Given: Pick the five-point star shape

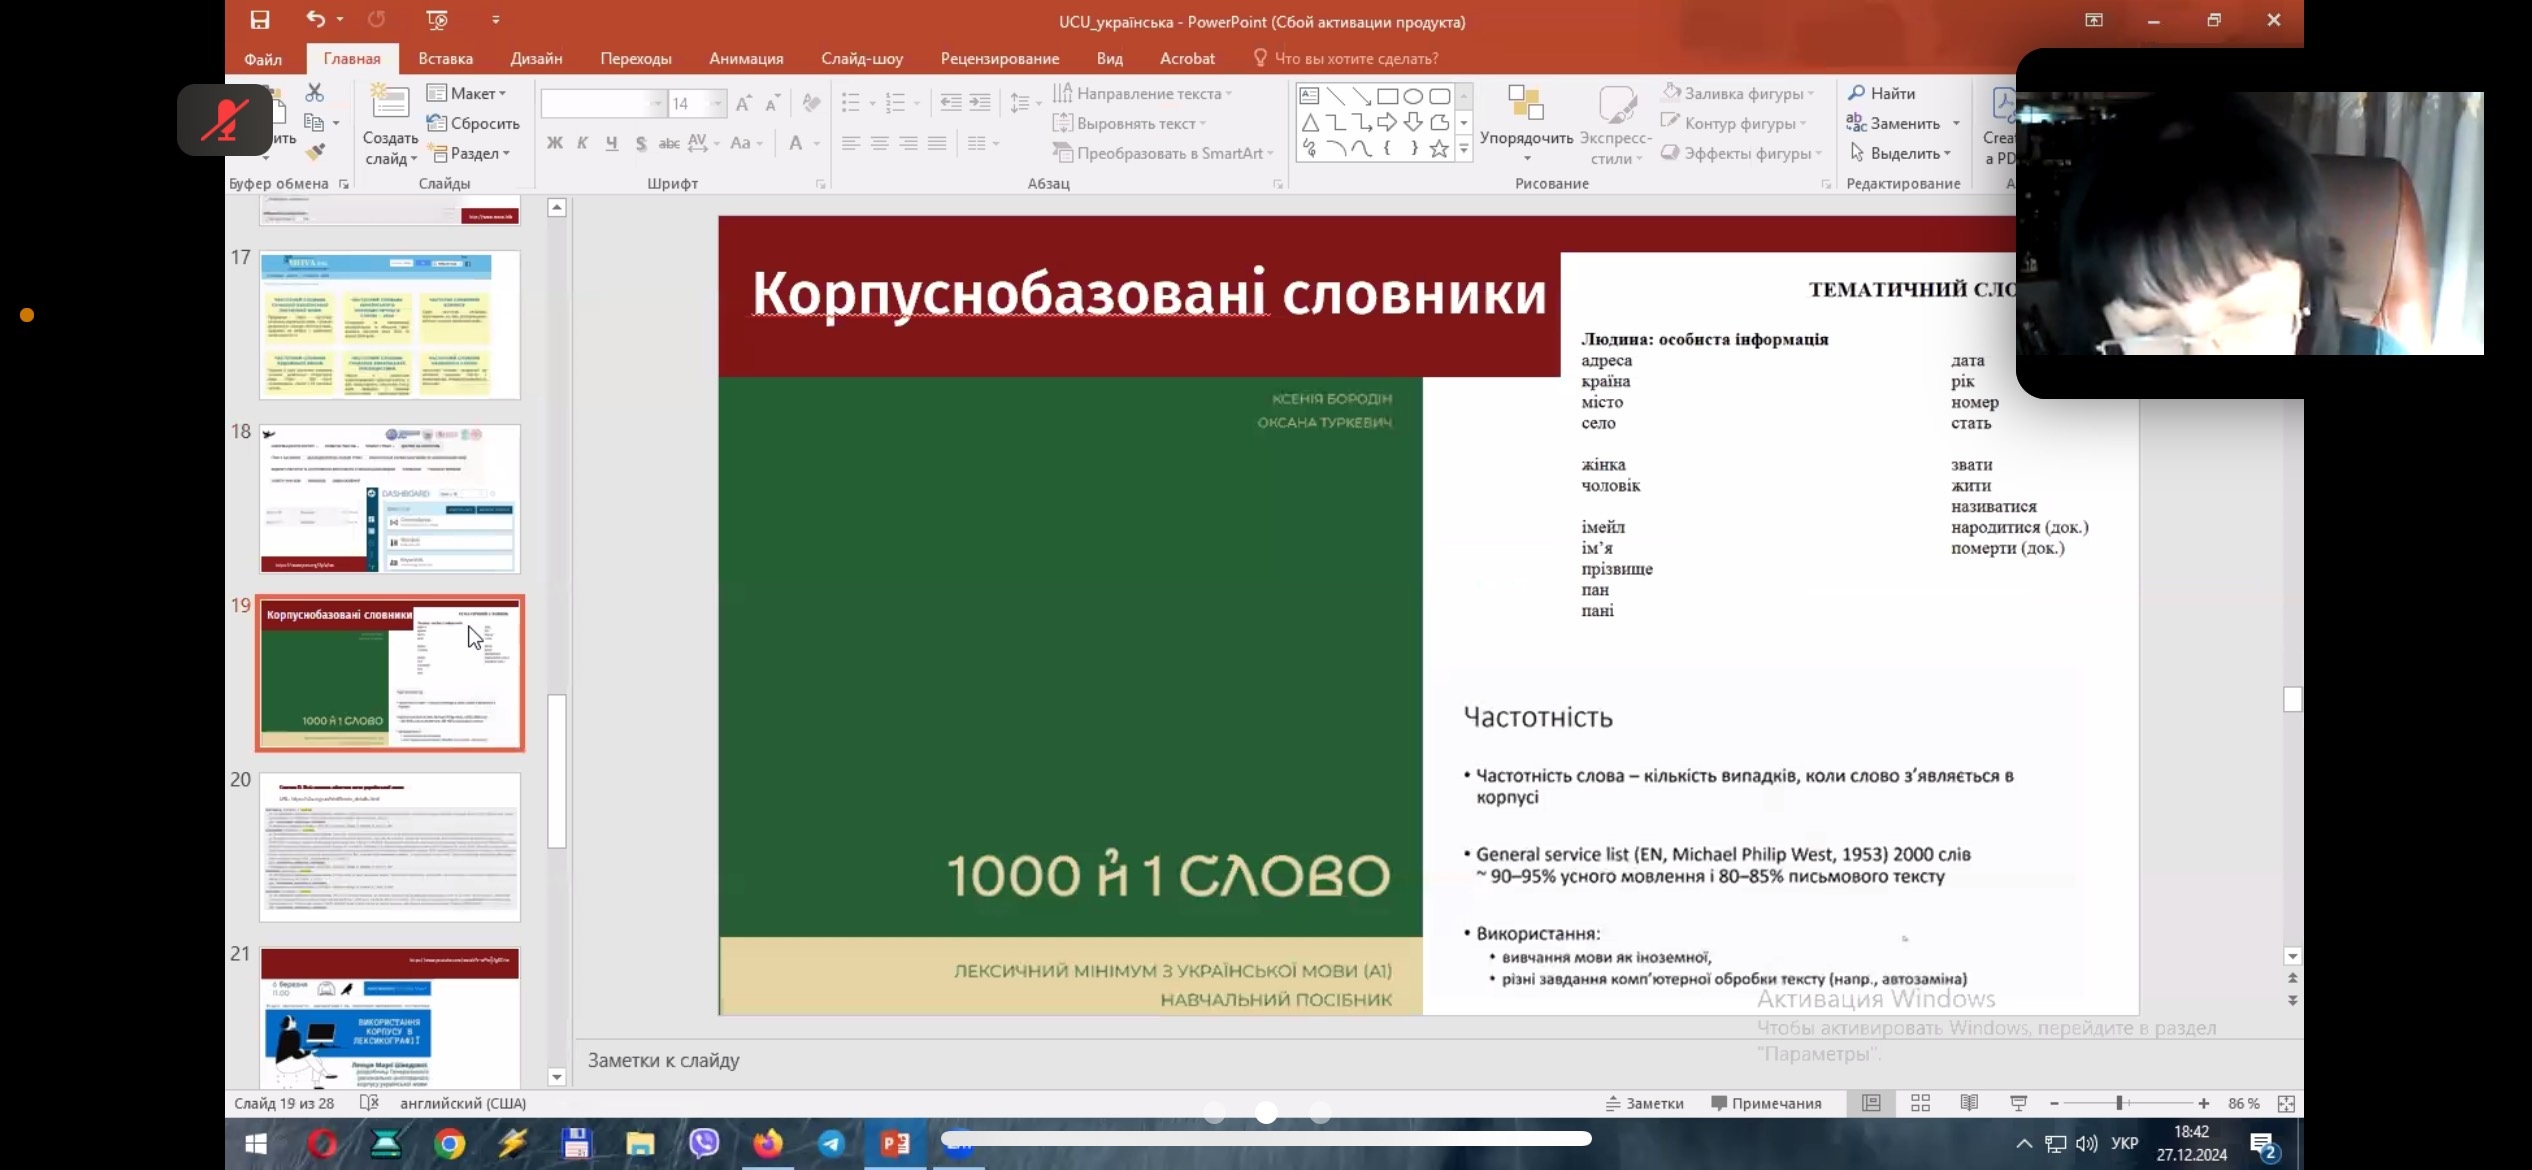Looking at the screenshot, I should pyautogui.click(x=1439, y=149).
